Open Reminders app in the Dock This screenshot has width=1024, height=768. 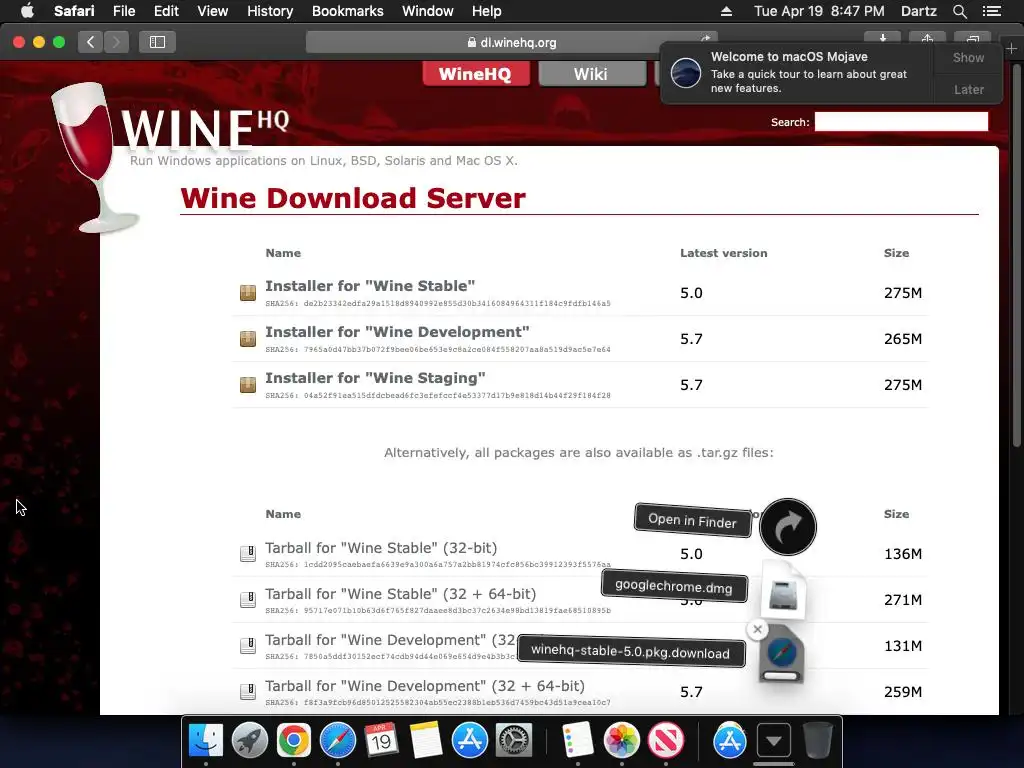577,741
